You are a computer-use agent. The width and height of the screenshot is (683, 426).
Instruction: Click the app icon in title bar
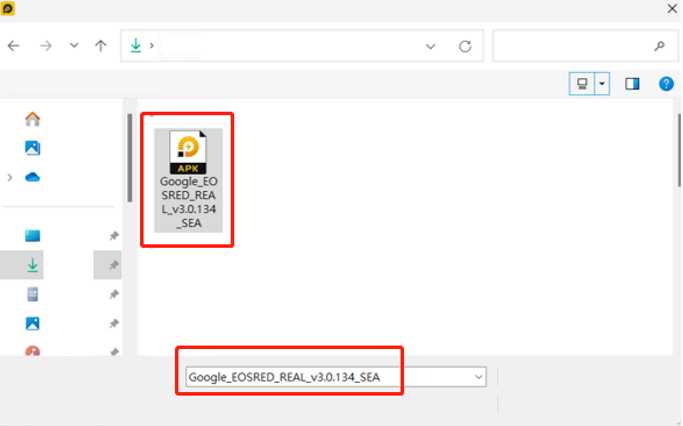point(8,8)
